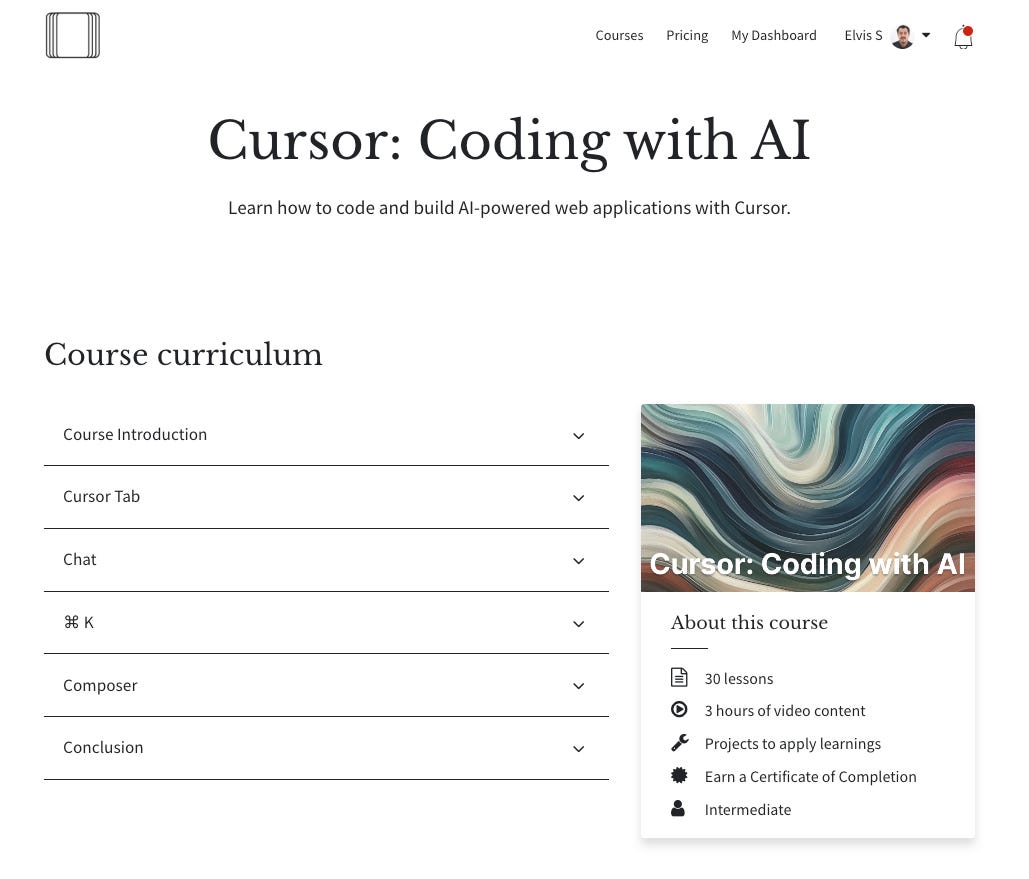
Task: Click the certificate badge icon
Action: pyautogui.click(x=679, y=775)
